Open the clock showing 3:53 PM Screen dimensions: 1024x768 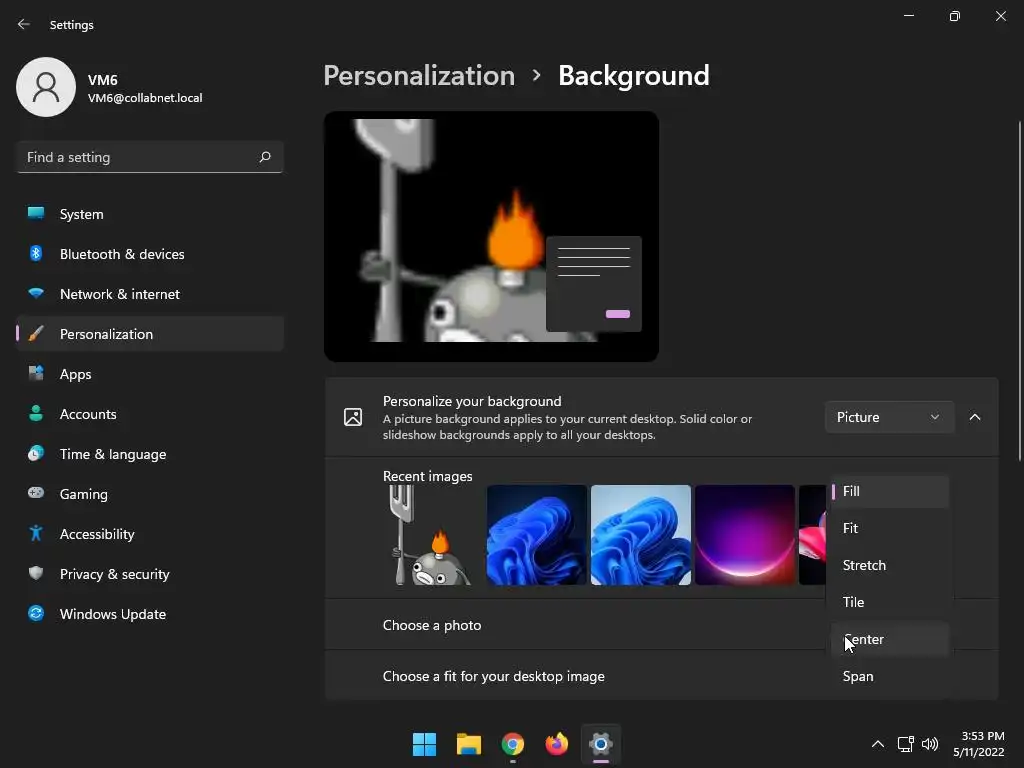(978, 744)
